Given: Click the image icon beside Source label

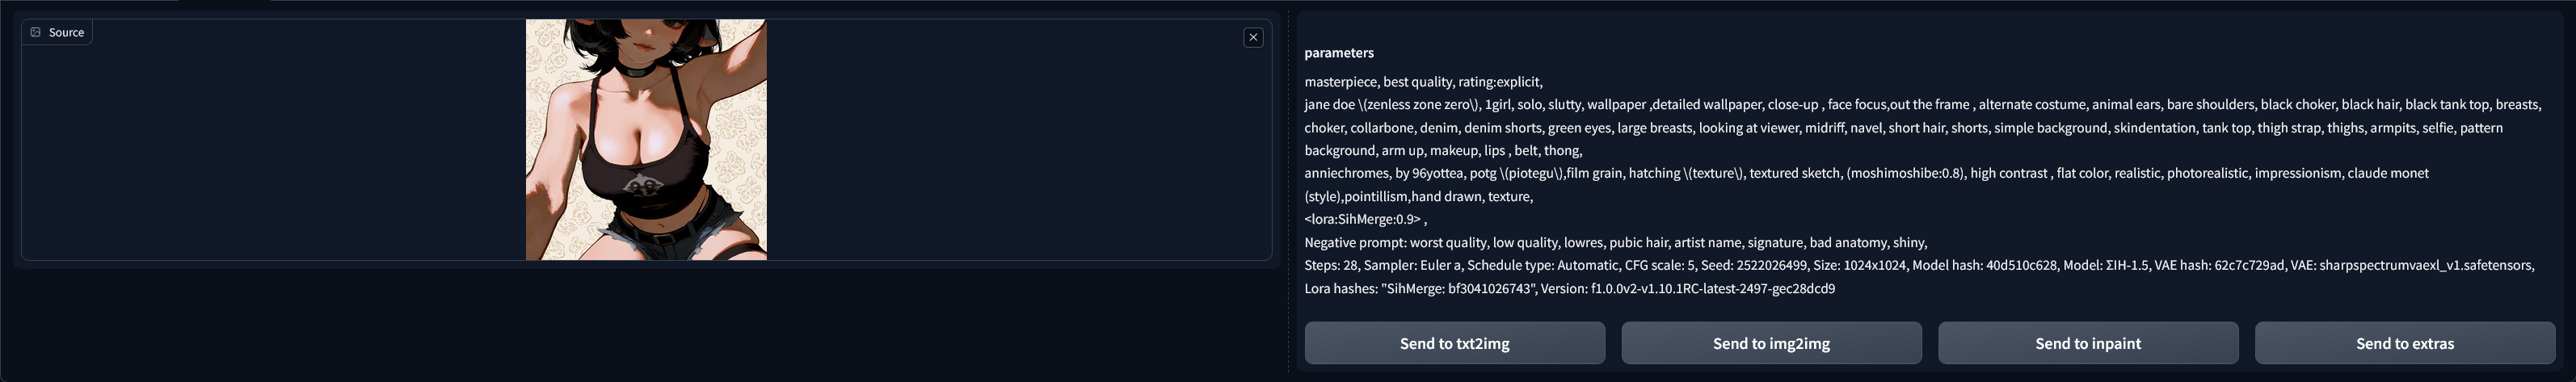Looking at the screenshot, I should click(36, 32).
